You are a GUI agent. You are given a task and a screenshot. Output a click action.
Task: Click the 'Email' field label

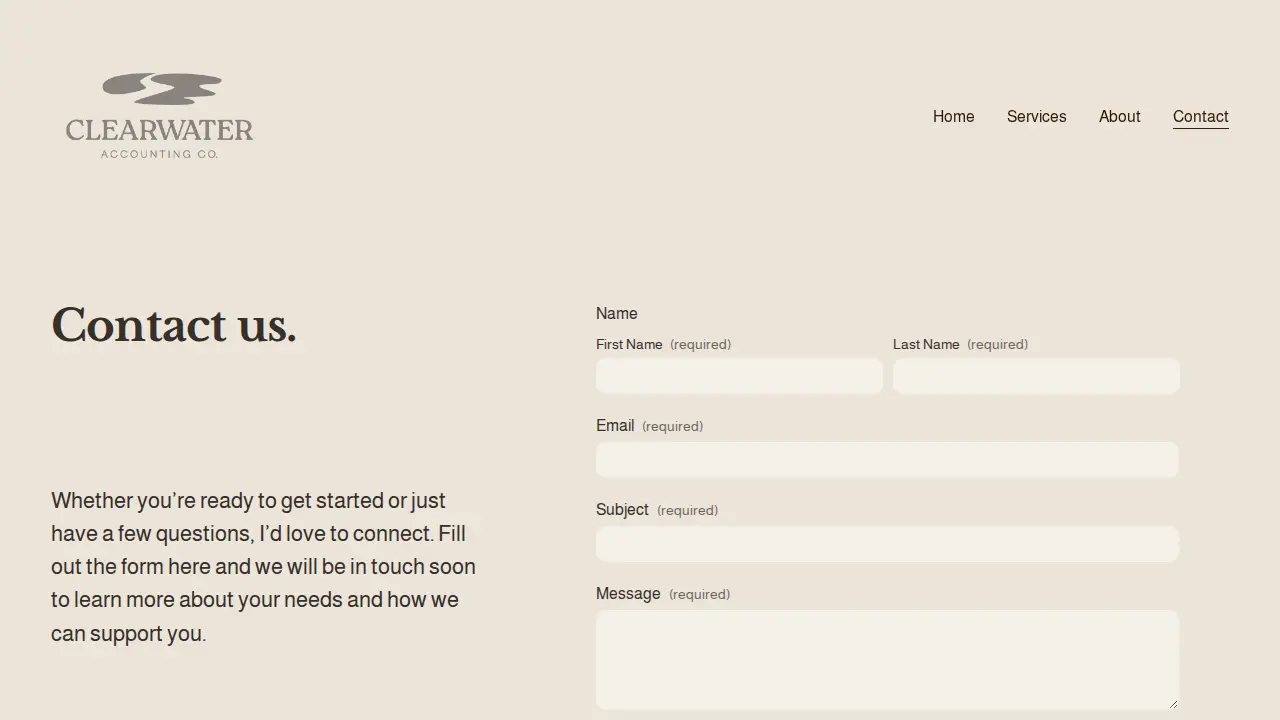(615, 426)
